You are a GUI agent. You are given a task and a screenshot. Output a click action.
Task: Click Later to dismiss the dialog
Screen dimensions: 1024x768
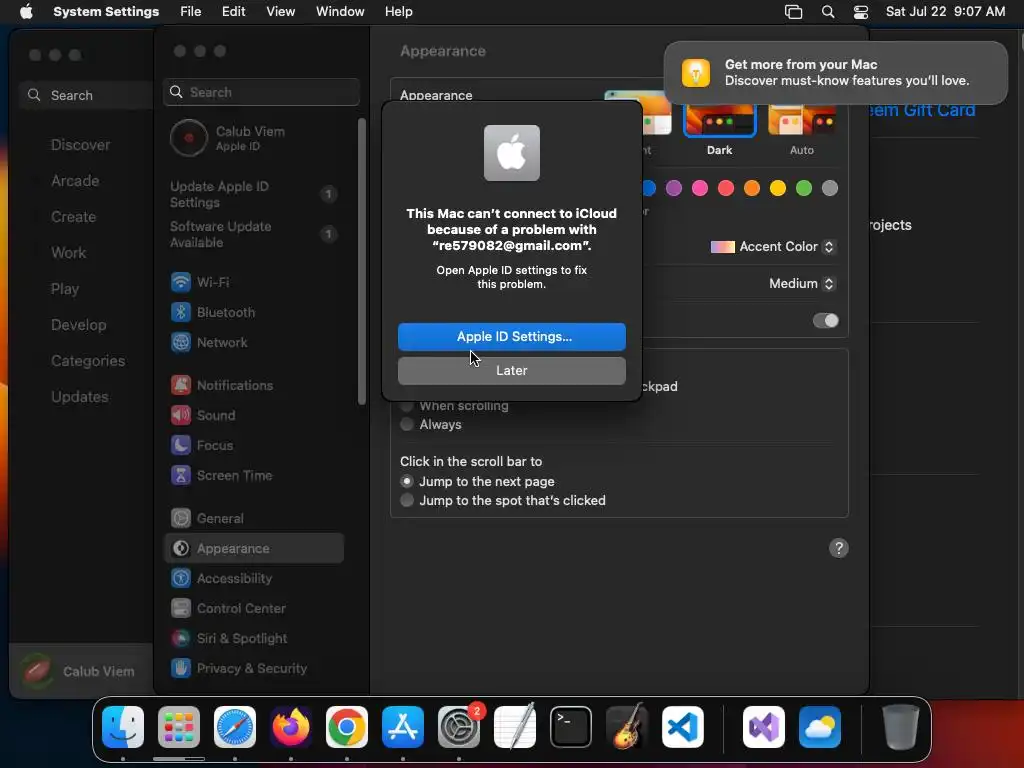click(512, 371)
